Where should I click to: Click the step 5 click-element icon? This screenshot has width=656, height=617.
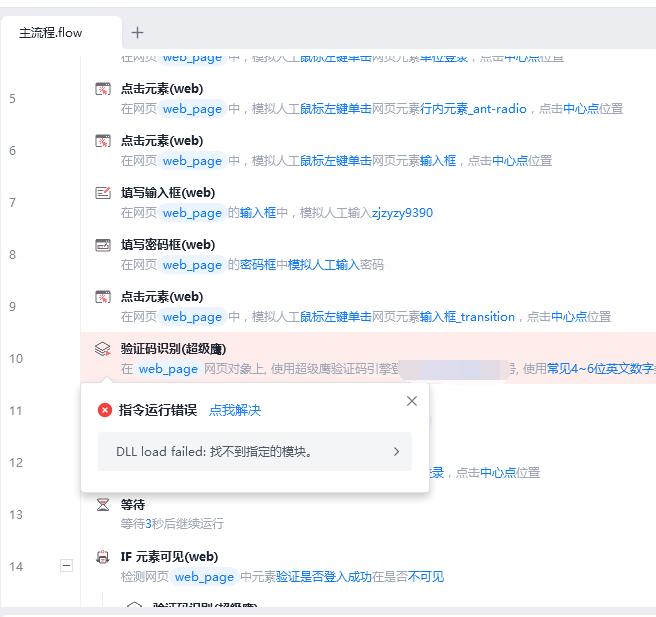(102, 89)
